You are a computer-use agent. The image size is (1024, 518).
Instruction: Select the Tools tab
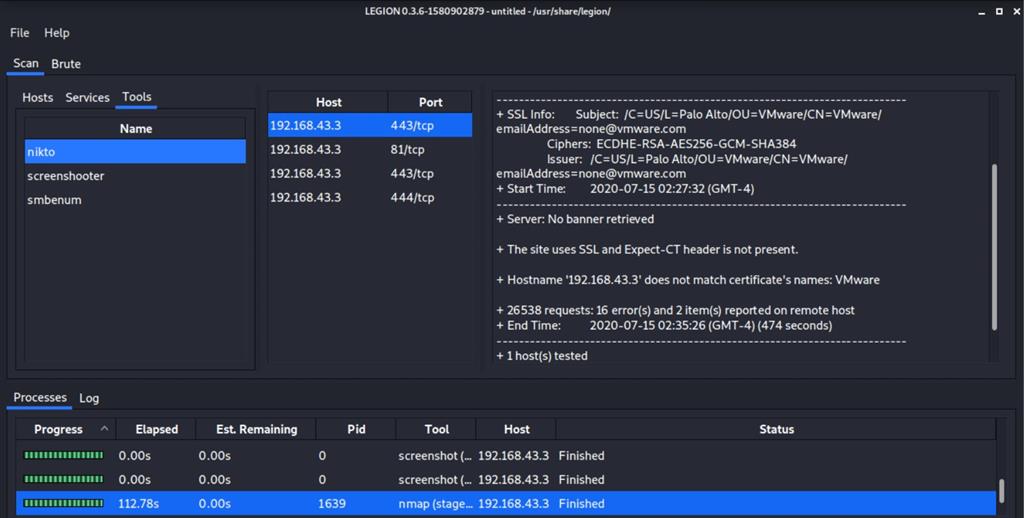pyautogui.click(x=136, y=97)
